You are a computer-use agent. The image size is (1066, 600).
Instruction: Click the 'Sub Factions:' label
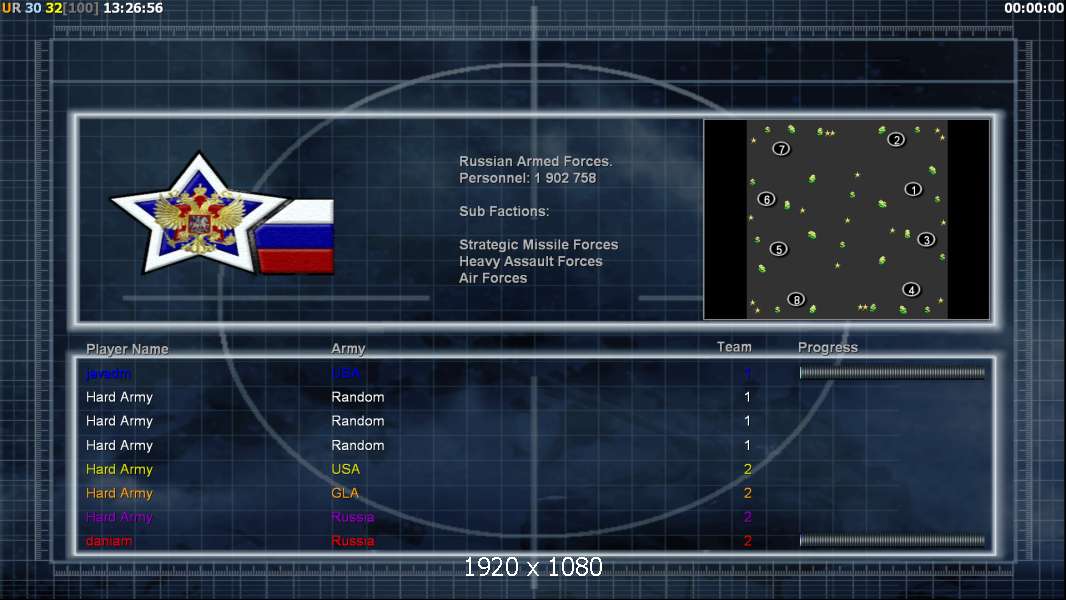(504, 211)
